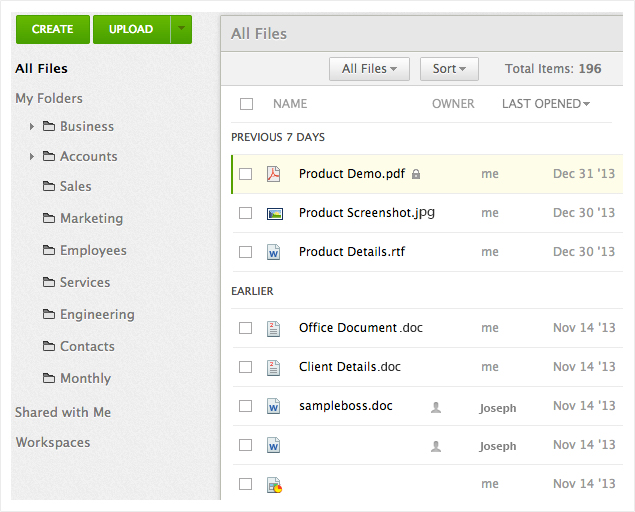The height and width of the screenshot is (512, 635).
Task: Open the Upload options dropdown arrow
Action: [181, 29]
